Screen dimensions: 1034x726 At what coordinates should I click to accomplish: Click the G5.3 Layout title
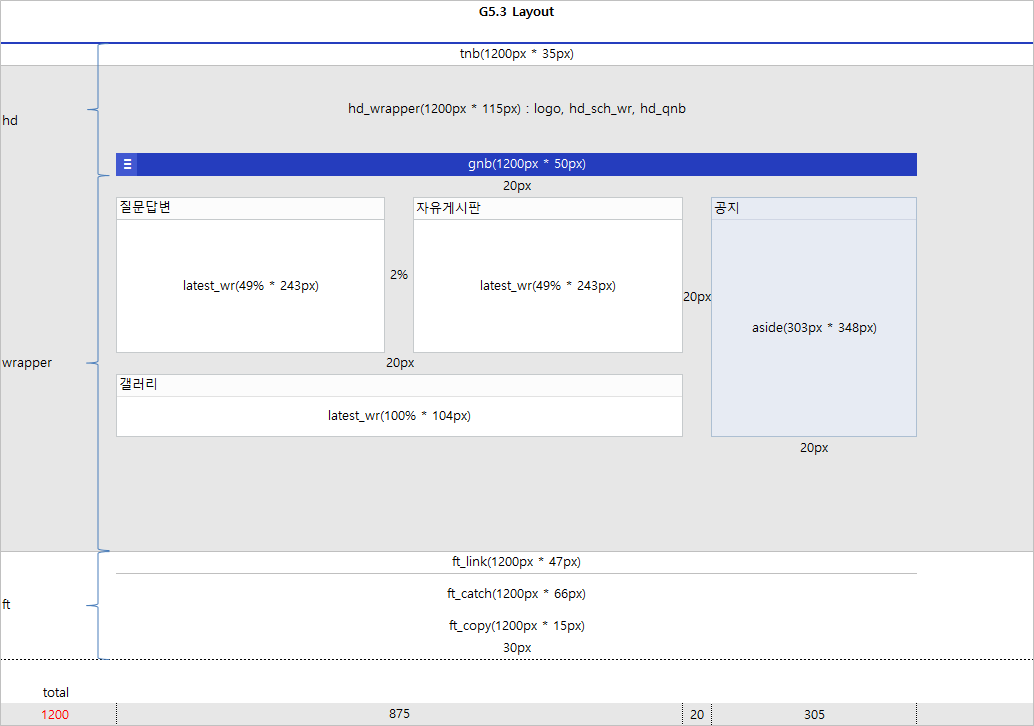(516, 13)
